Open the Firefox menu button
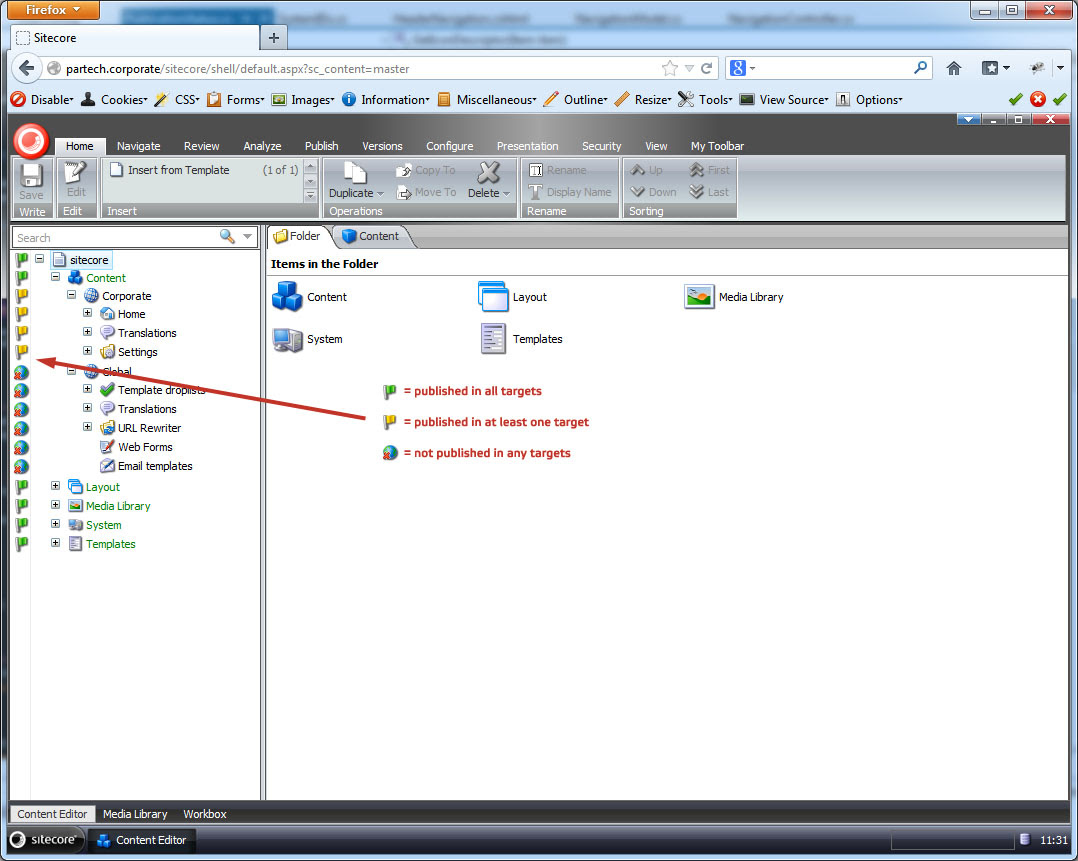Viewport: 1078px width, 861px height. click(53, 10)
